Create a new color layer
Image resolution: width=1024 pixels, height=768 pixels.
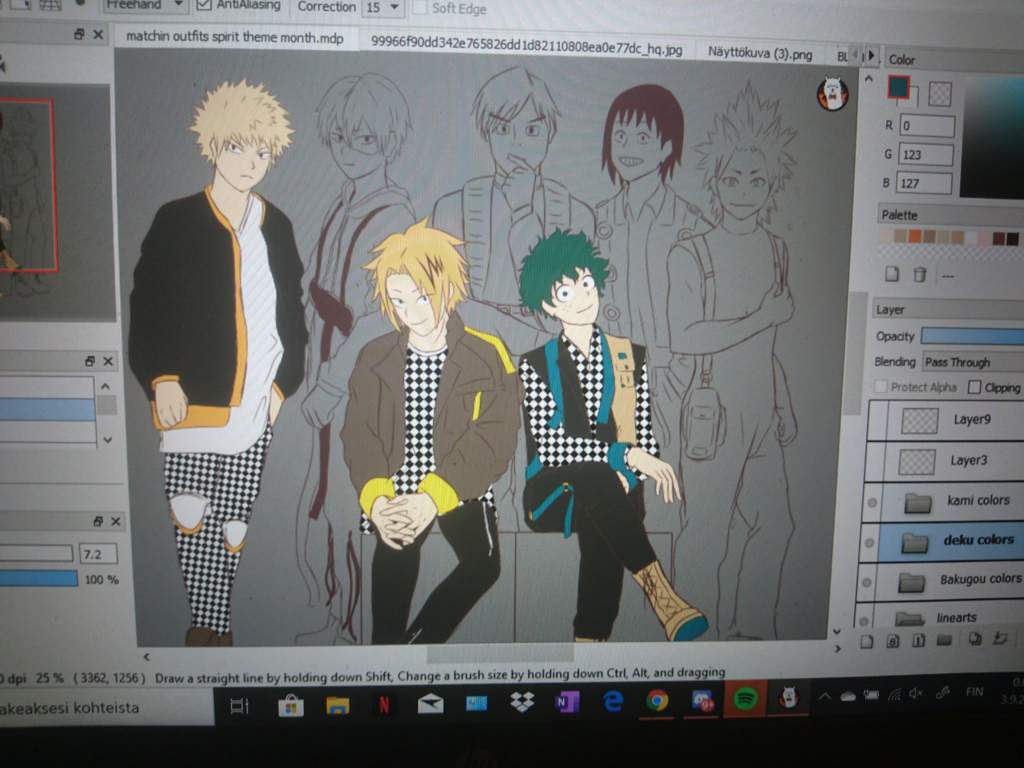(867, 641)
